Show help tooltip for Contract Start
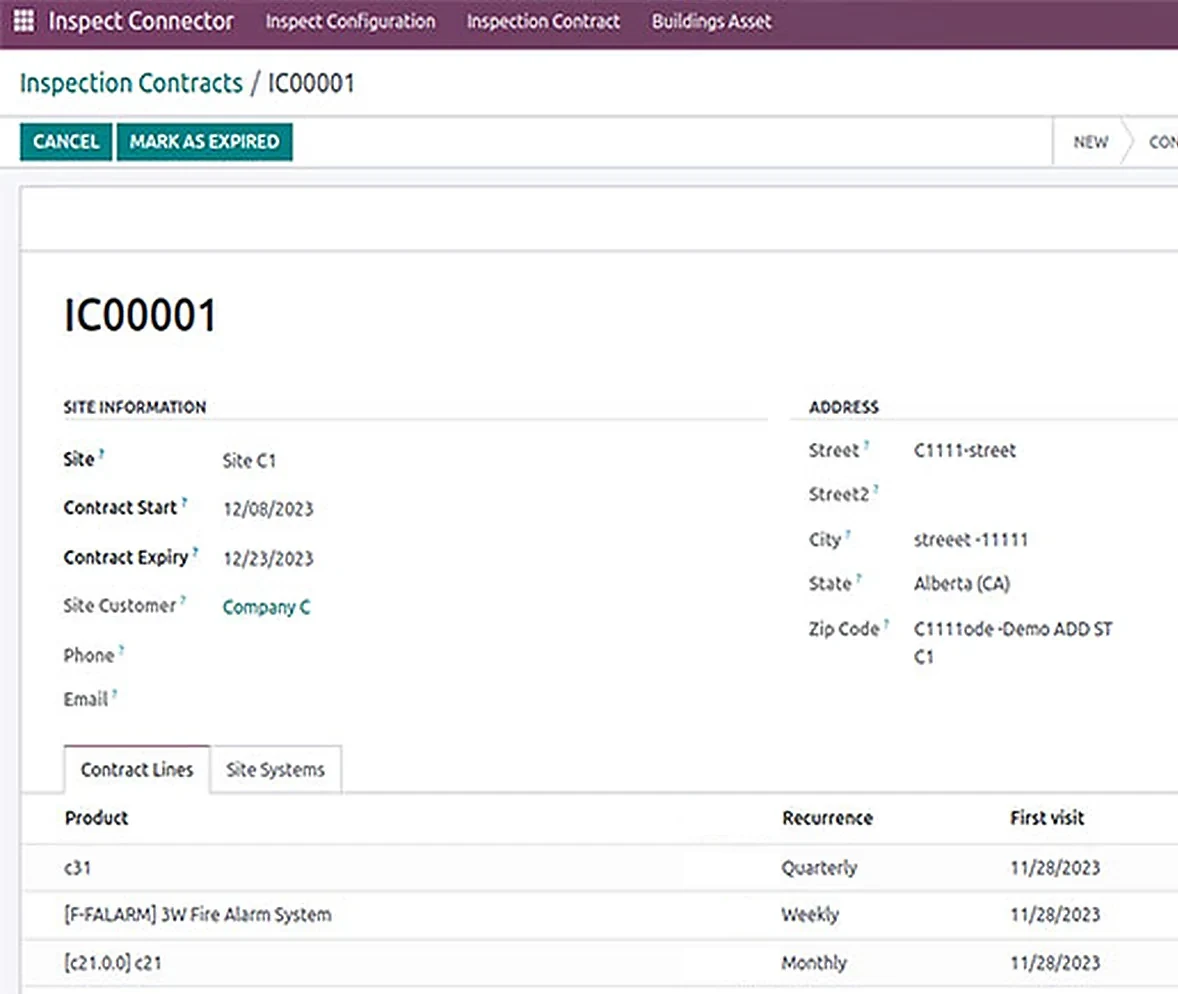Viewport: 1178px width, 994px height. click(x=184, y=502)
